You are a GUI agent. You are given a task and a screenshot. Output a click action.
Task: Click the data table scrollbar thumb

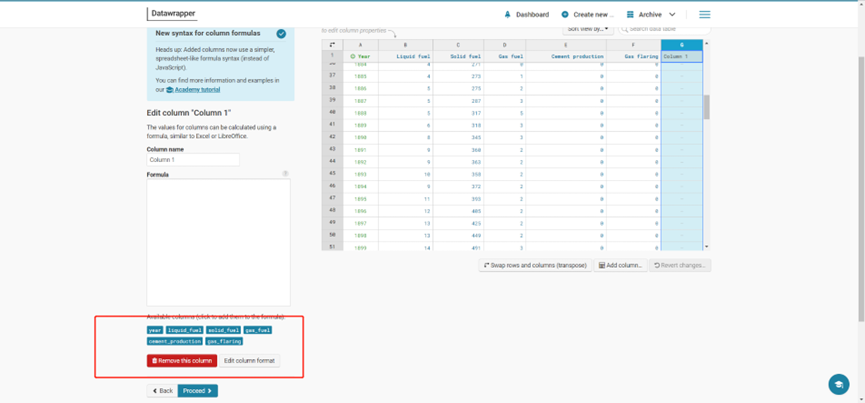pos(707,106)
